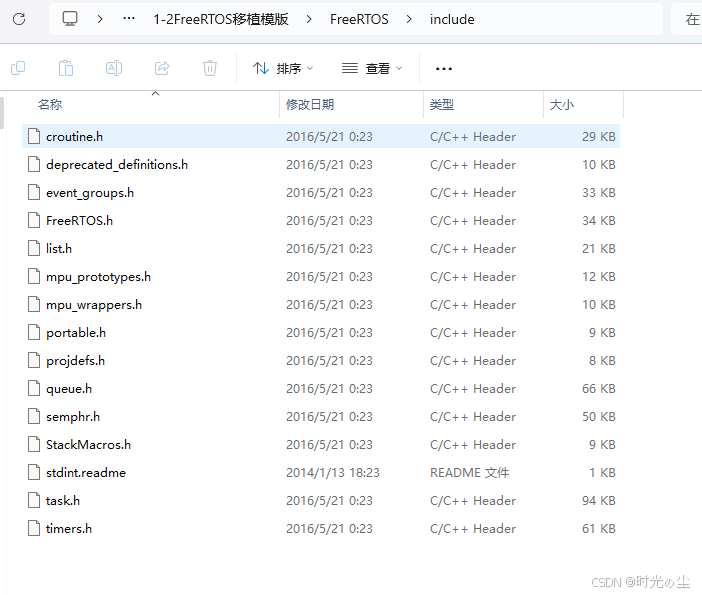Navigate to FreeRTOS folder in breadcrumb
Screen dimensions: 702x595
tap(359, 19)
